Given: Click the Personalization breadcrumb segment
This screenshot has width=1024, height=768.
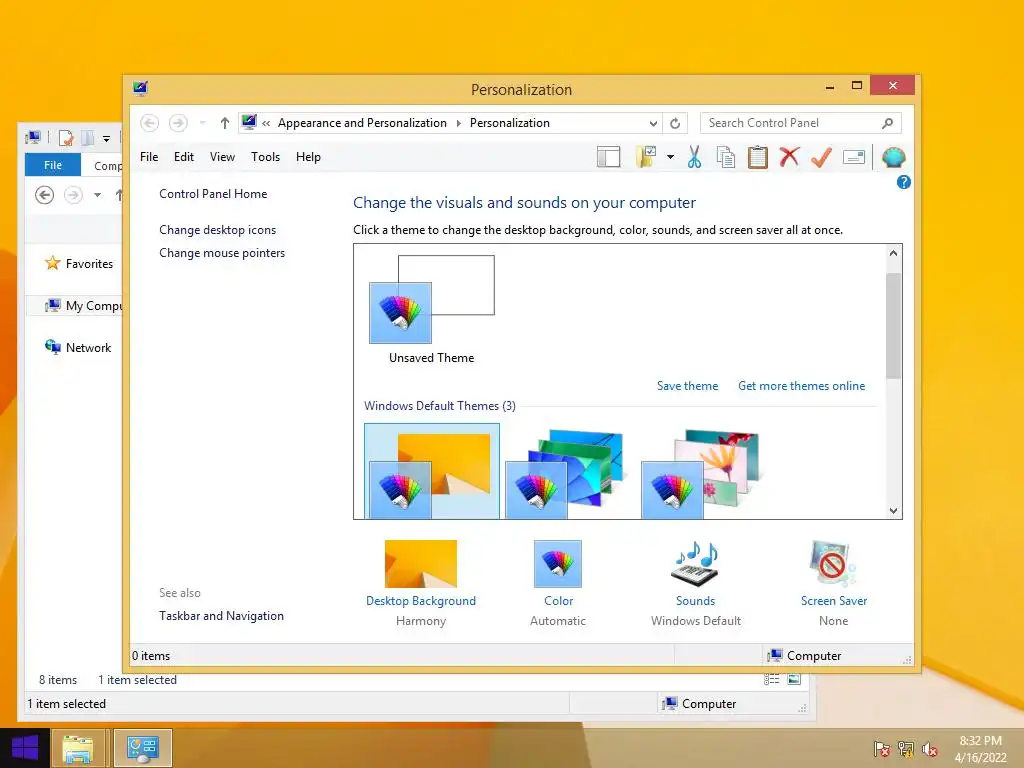Looking at the screenshot, I should click(509, 123).
